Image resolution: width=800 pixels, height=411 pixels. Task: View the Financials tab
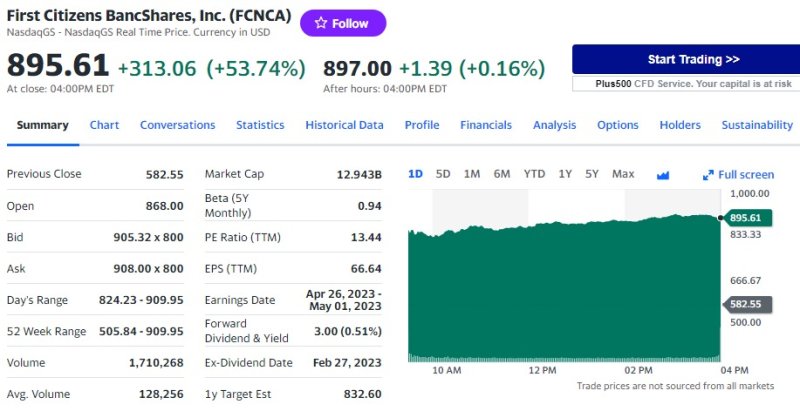tap(486, 125)
